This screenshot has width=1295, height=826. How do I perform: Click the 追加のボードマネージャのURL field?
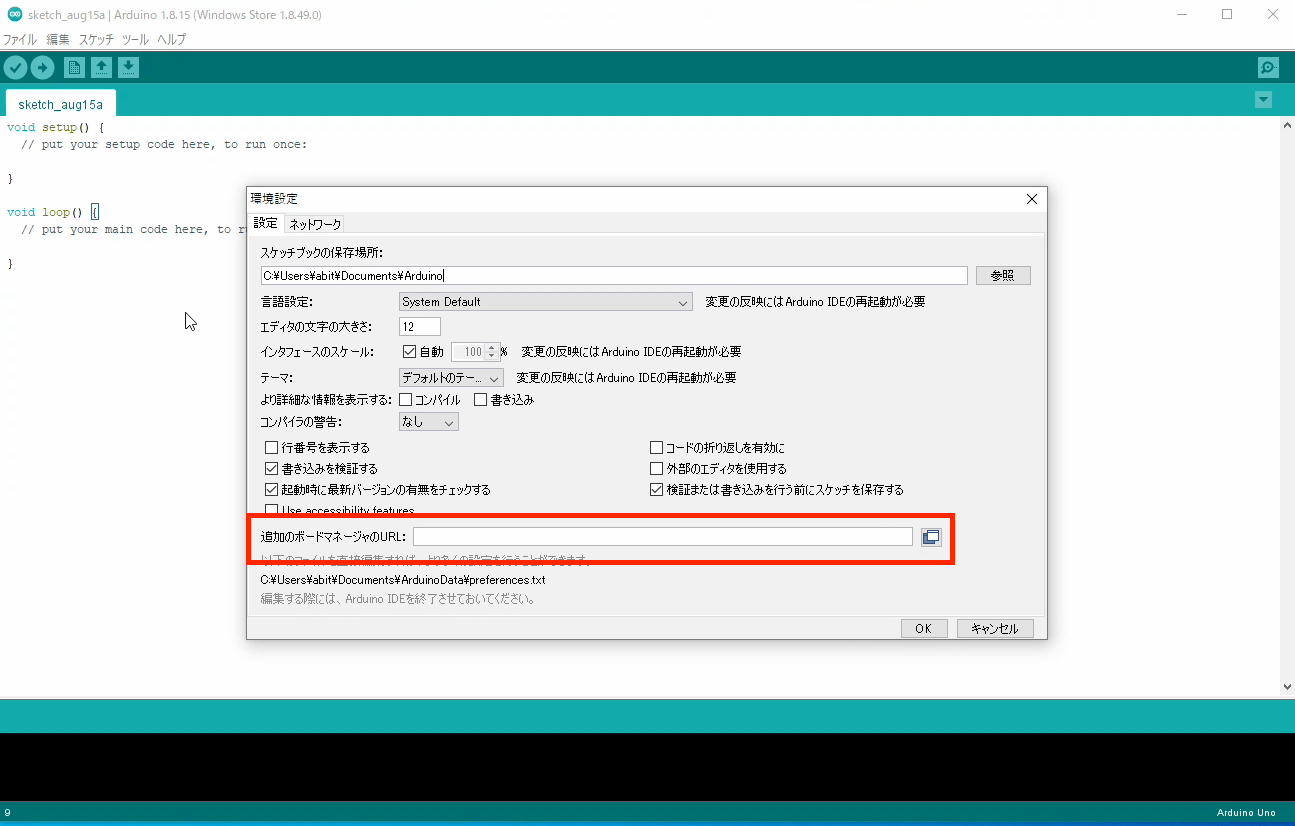pyautogui.click(x=663, y=537)
